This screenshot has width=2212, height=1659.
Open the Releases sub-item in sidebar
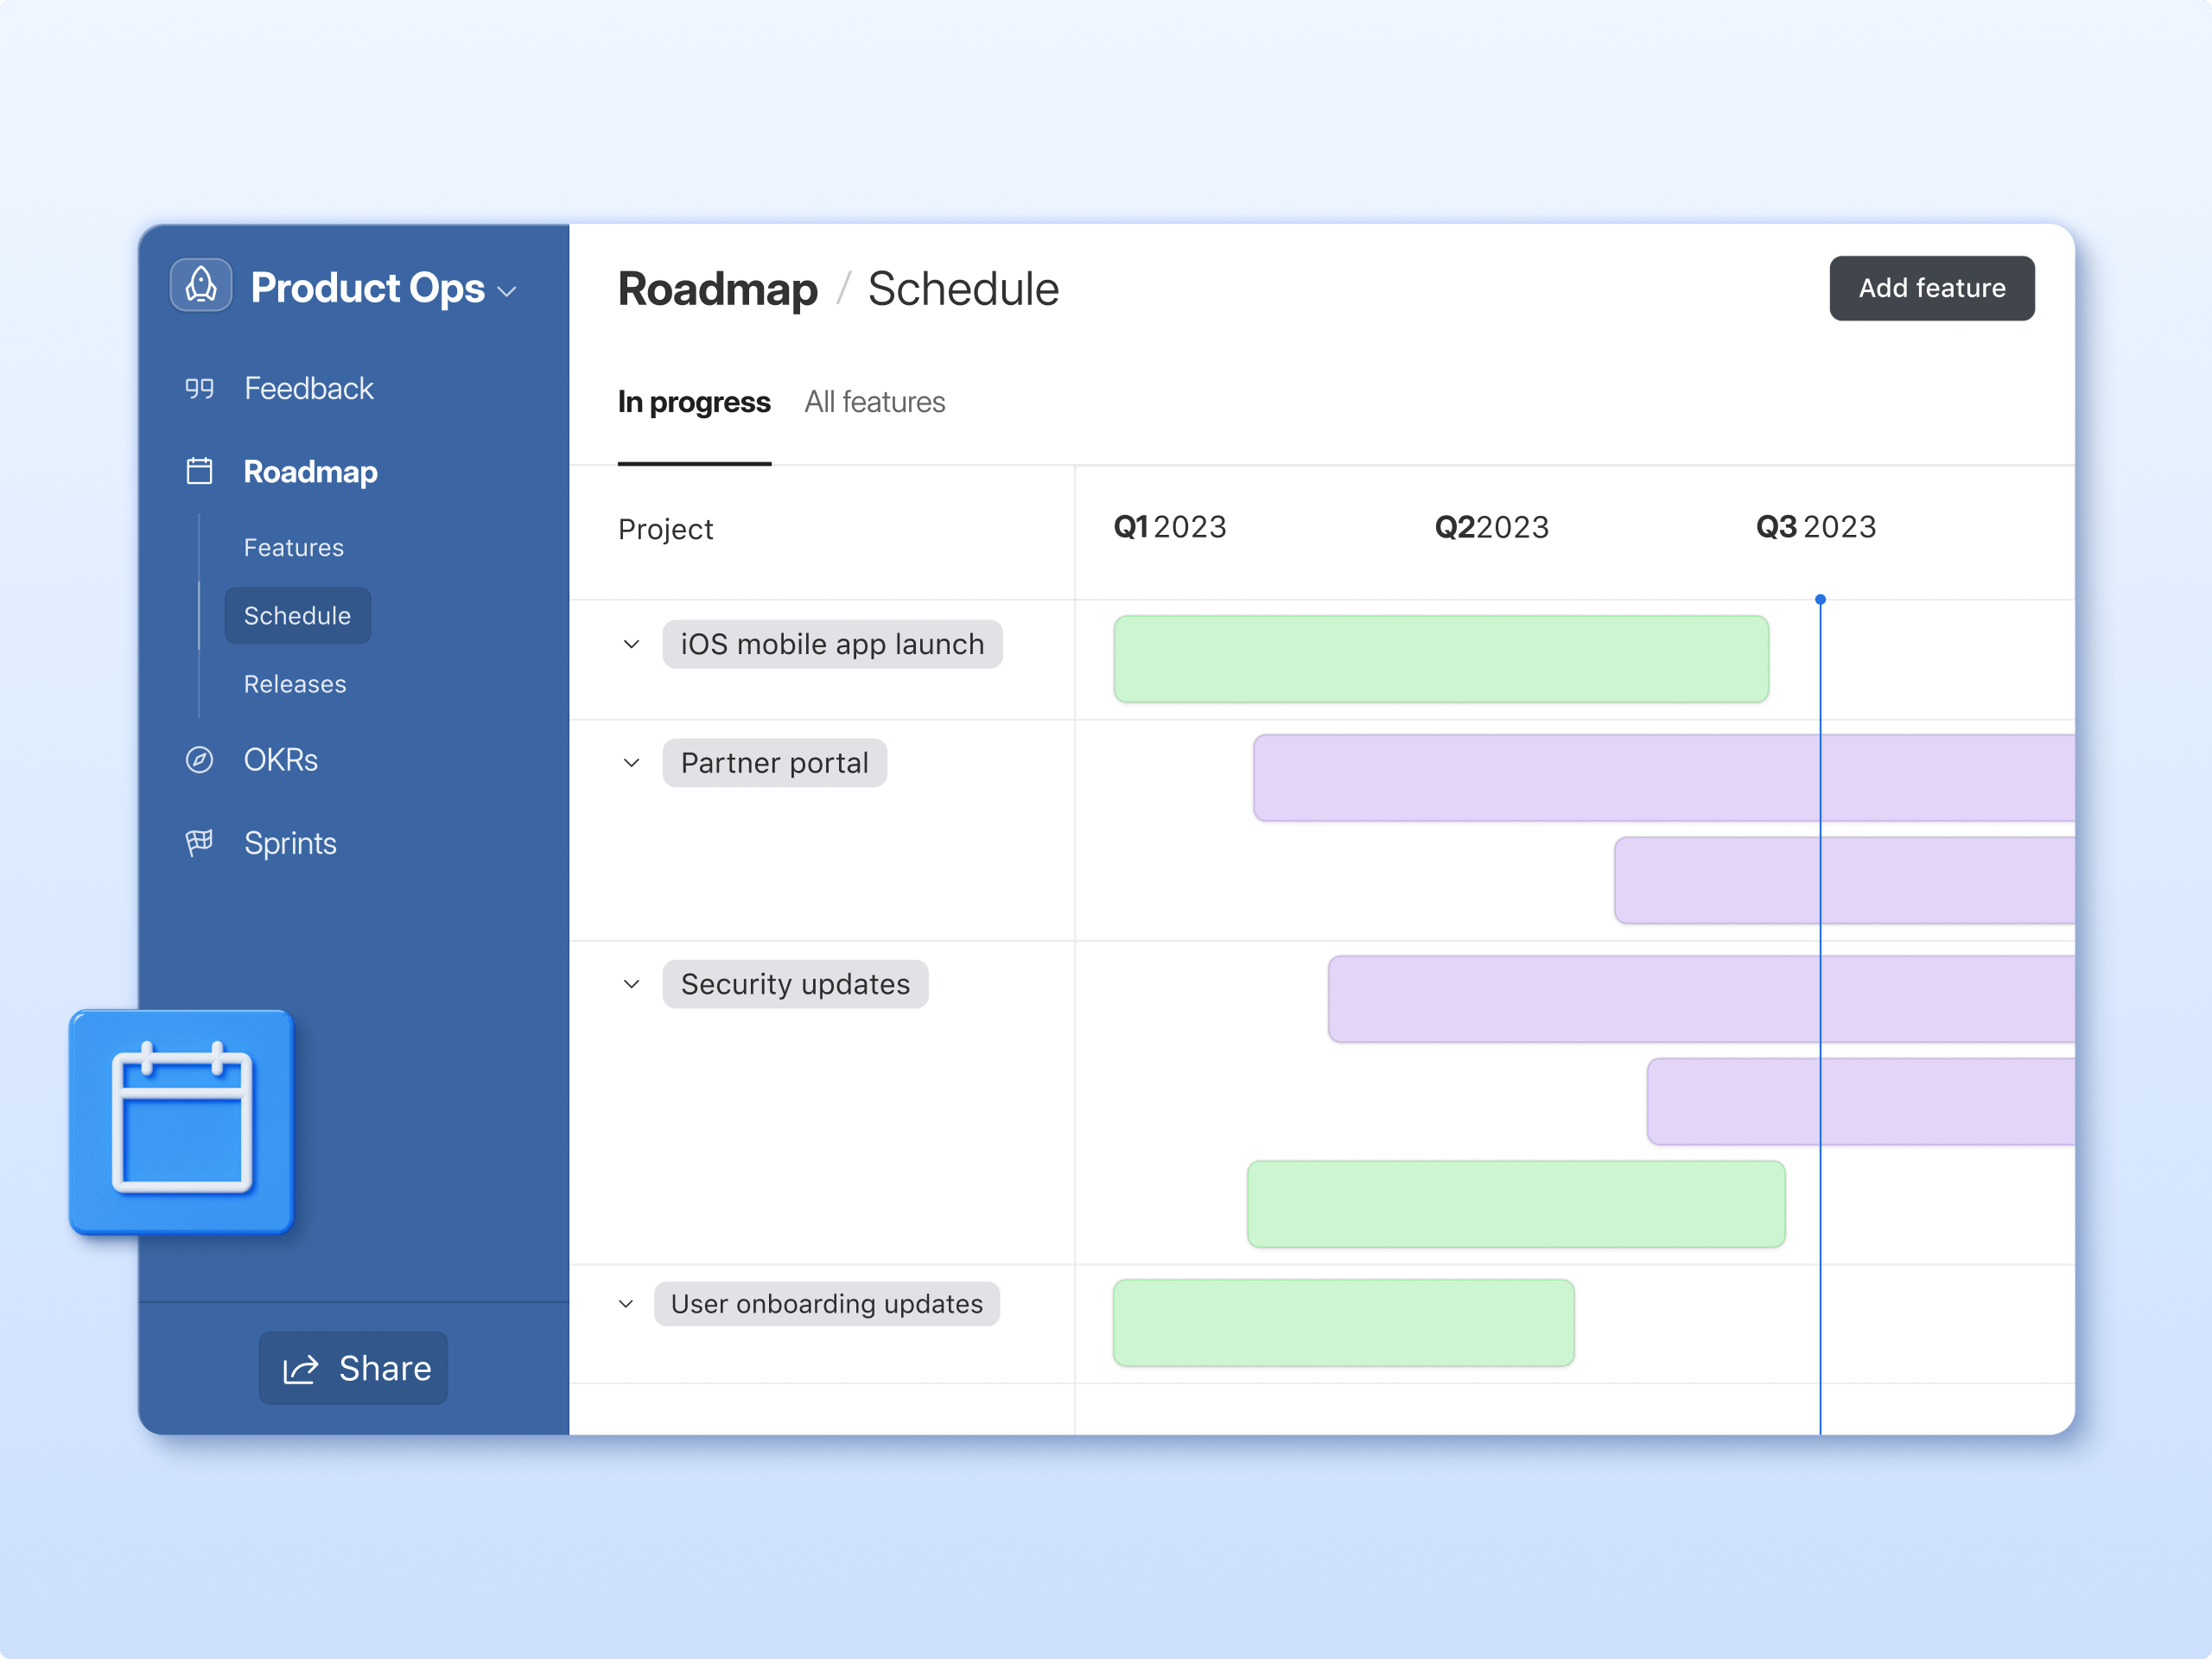[x=295, y=684]
